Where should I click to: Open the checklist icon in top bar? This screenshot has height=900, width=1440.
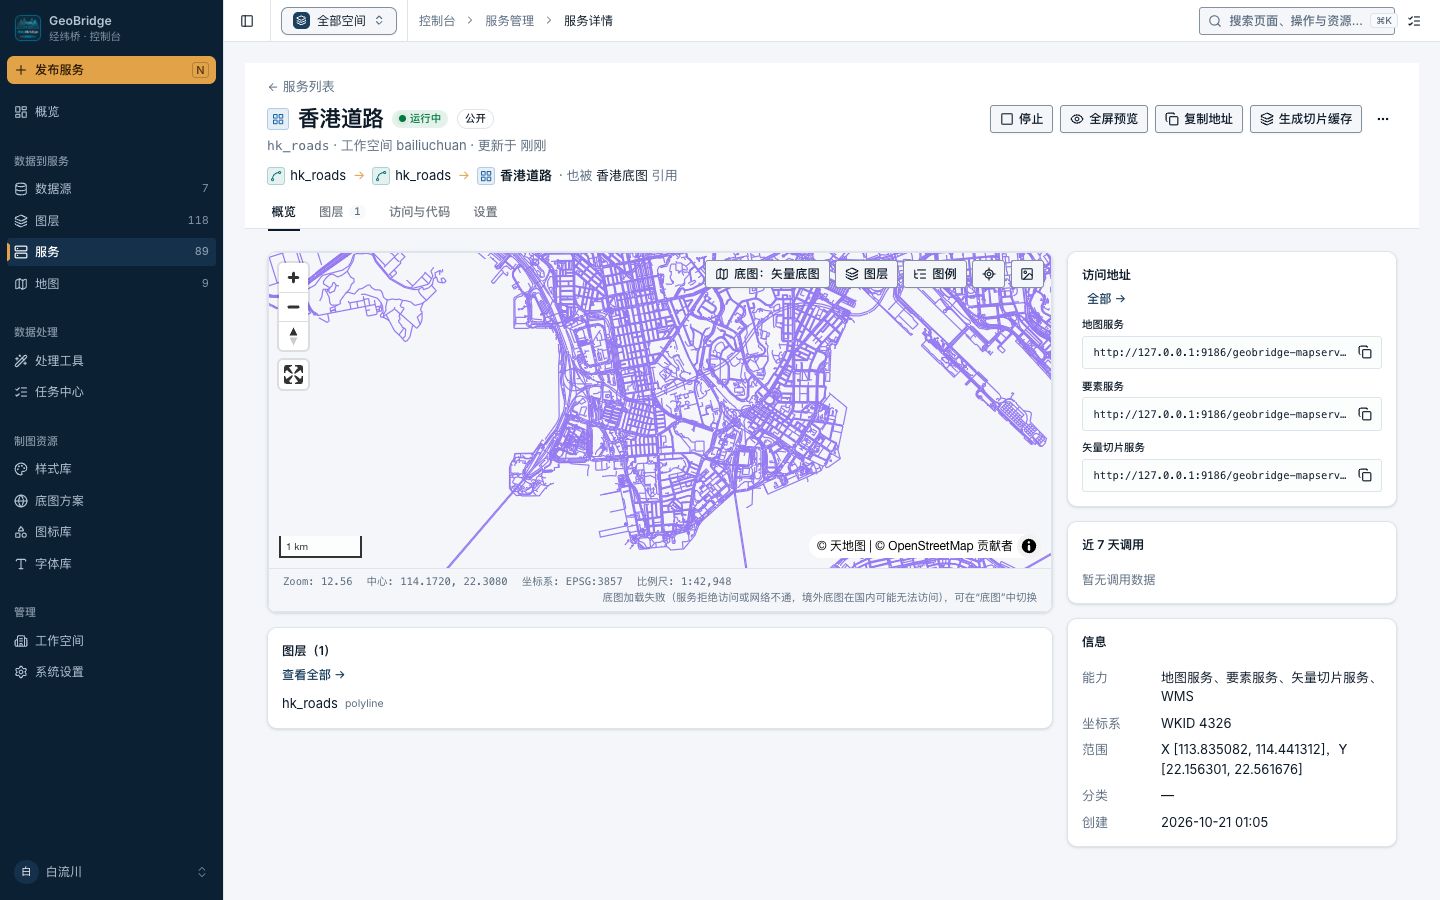click(x=1414, y=21)
